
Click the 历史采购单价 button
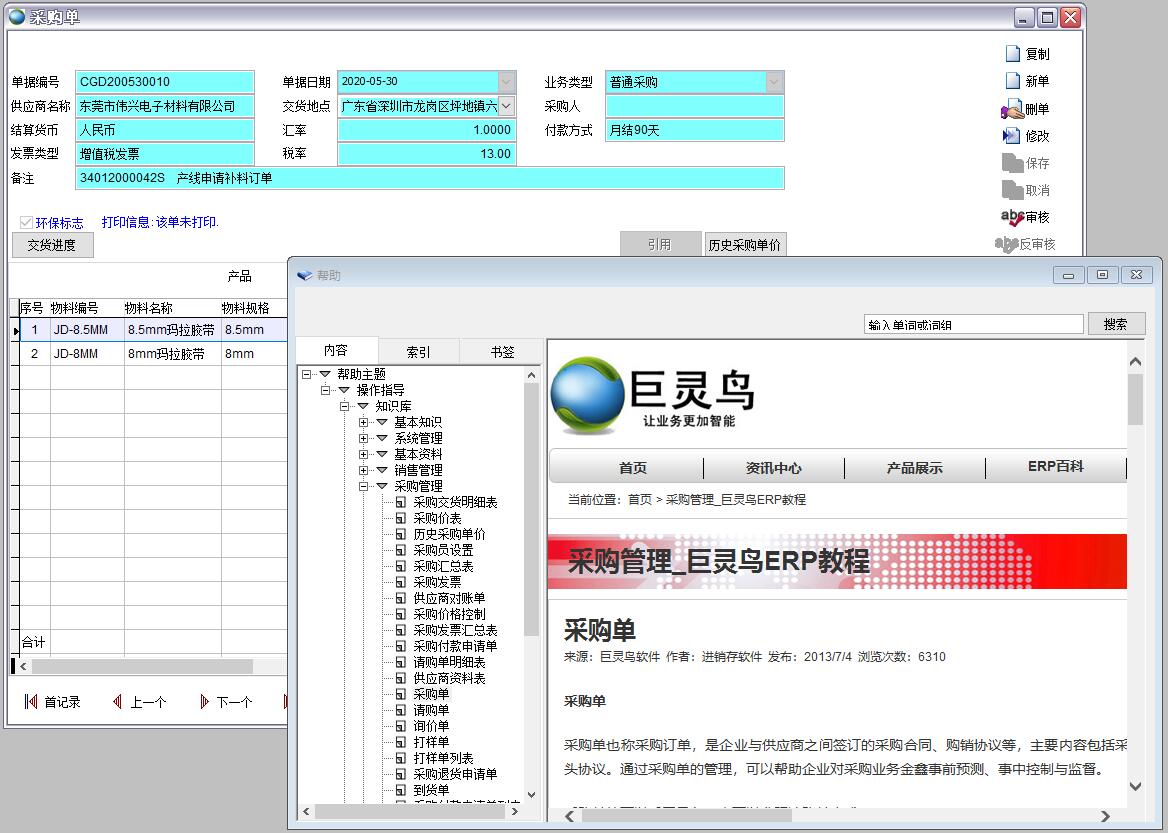pyautogui.click(x=744, y=245)
